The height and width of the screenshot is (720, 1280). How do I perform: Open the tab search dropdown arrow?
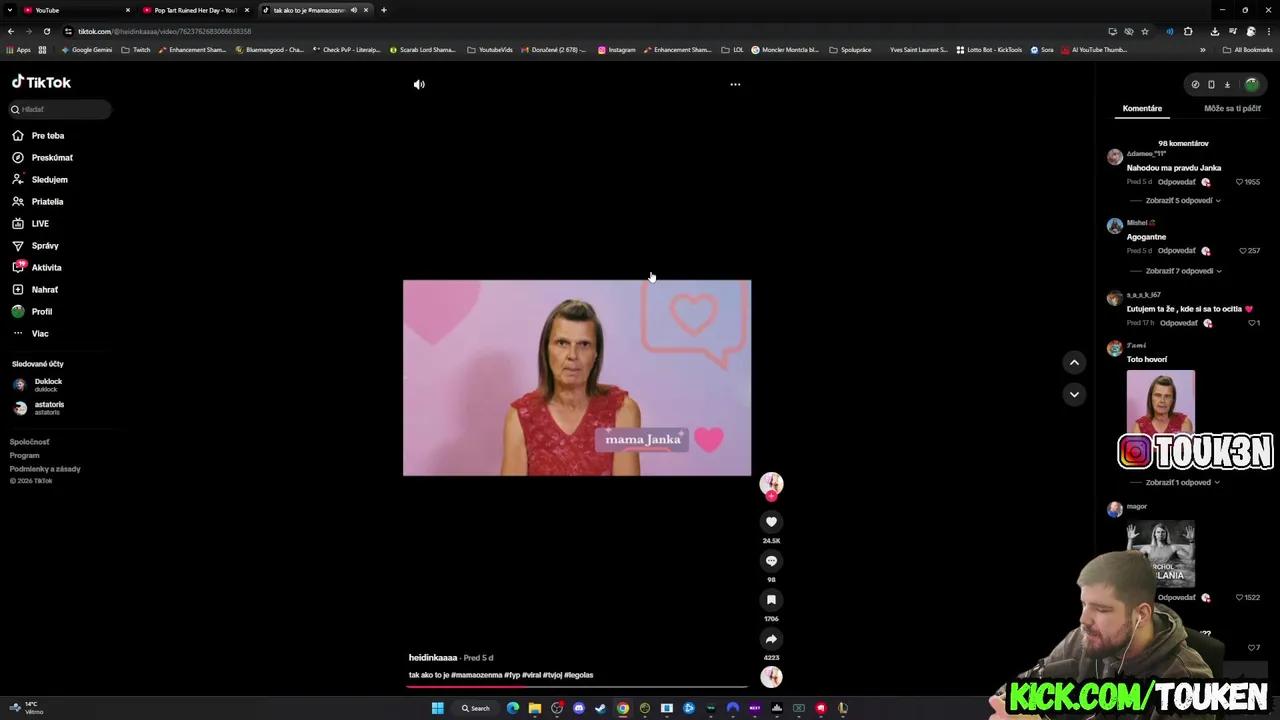click(x=10, y=10)
